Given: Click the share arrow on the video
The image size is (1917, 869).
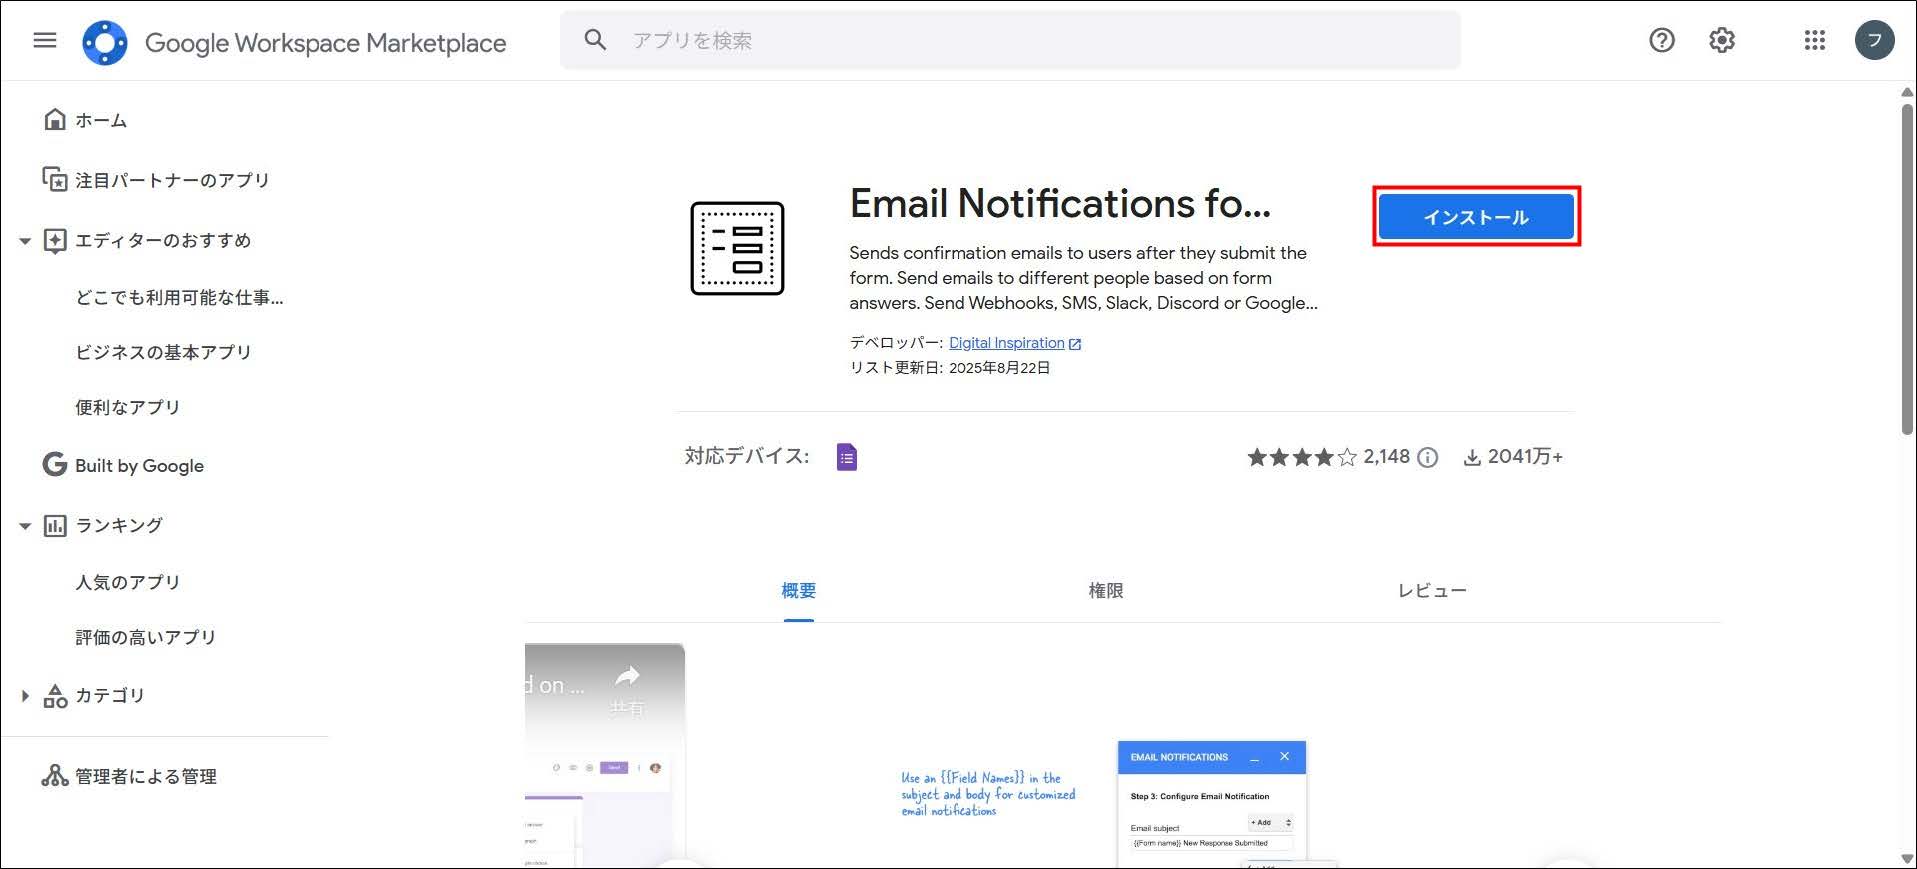Looking at the screenshot, I should coord(627,677).
